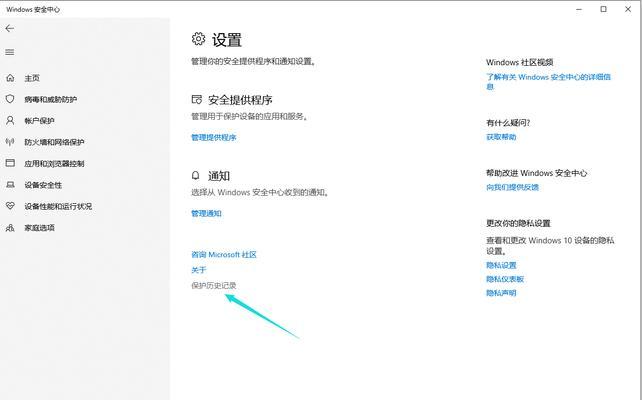Click the back arrow icon

point(10,28)
